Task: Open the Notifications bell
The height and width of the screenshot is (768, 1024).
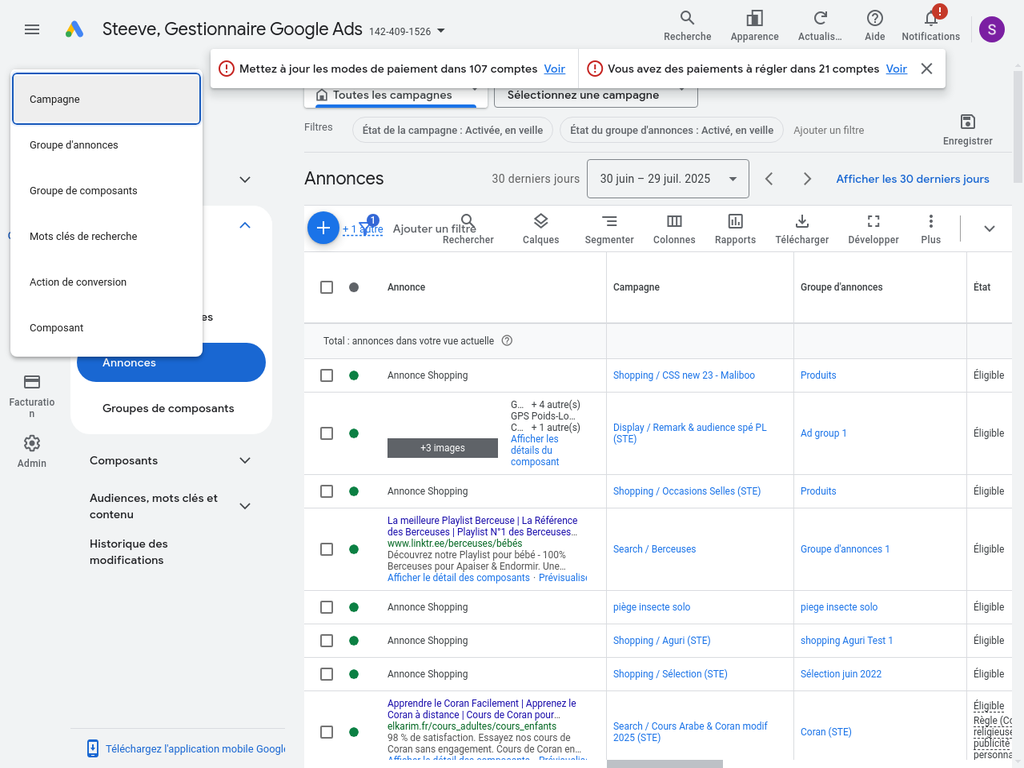Action: (931, 26)
